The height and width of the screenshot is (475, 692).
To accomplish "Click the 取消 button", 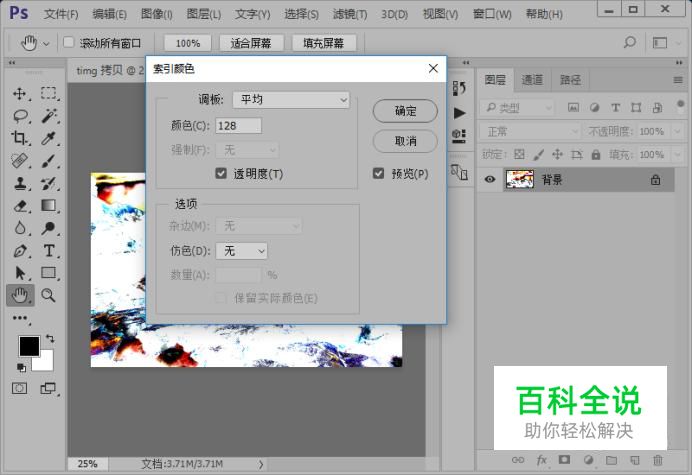I will (405, 141).
